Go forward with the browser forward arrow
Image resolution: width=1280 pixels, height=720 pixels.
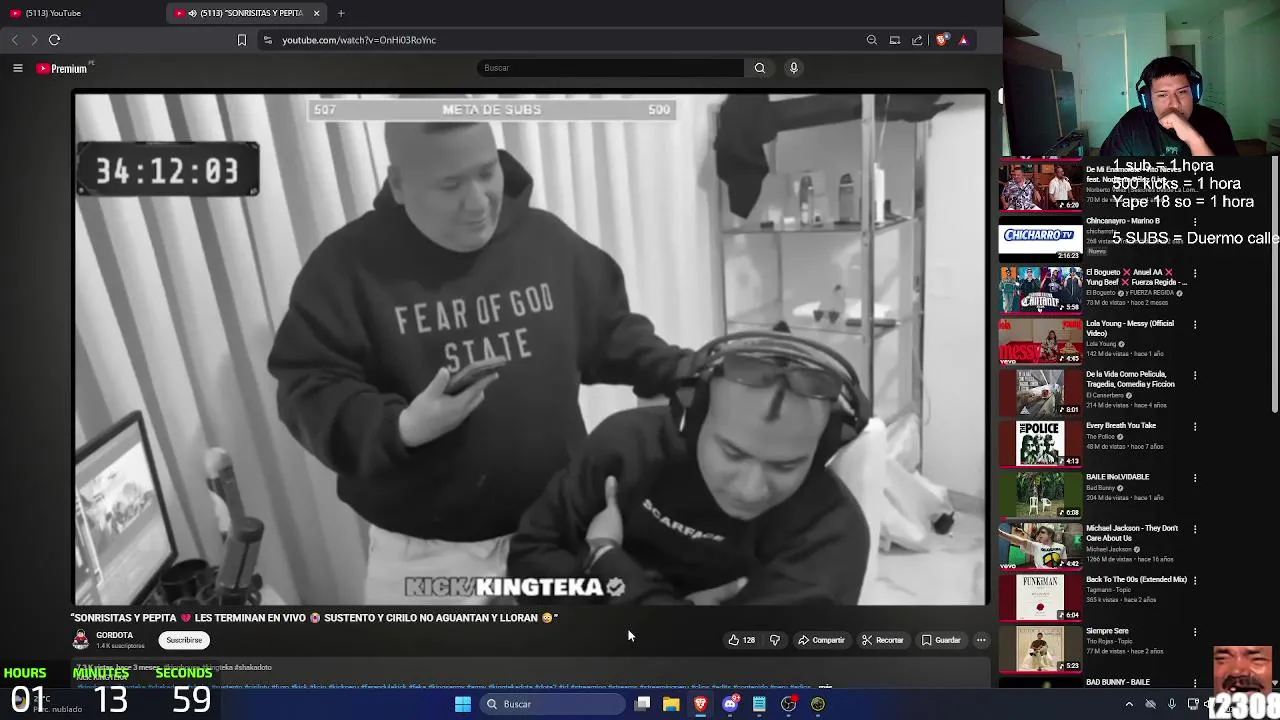point(33,40)
